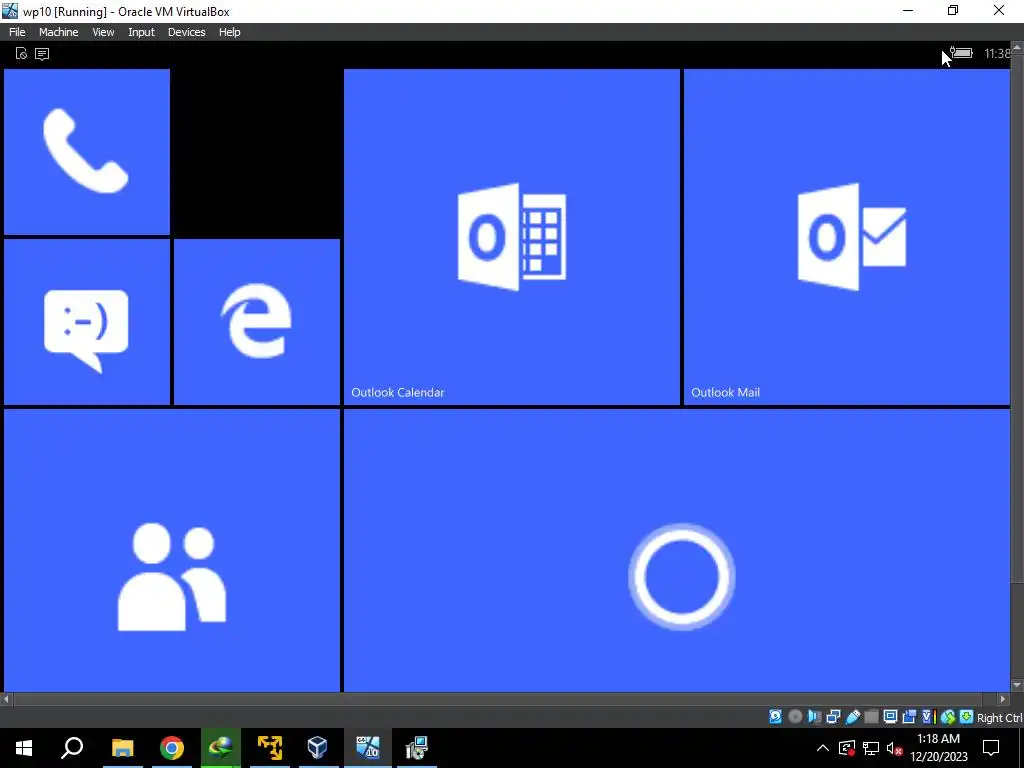Open the File menu

click(17, 32)
